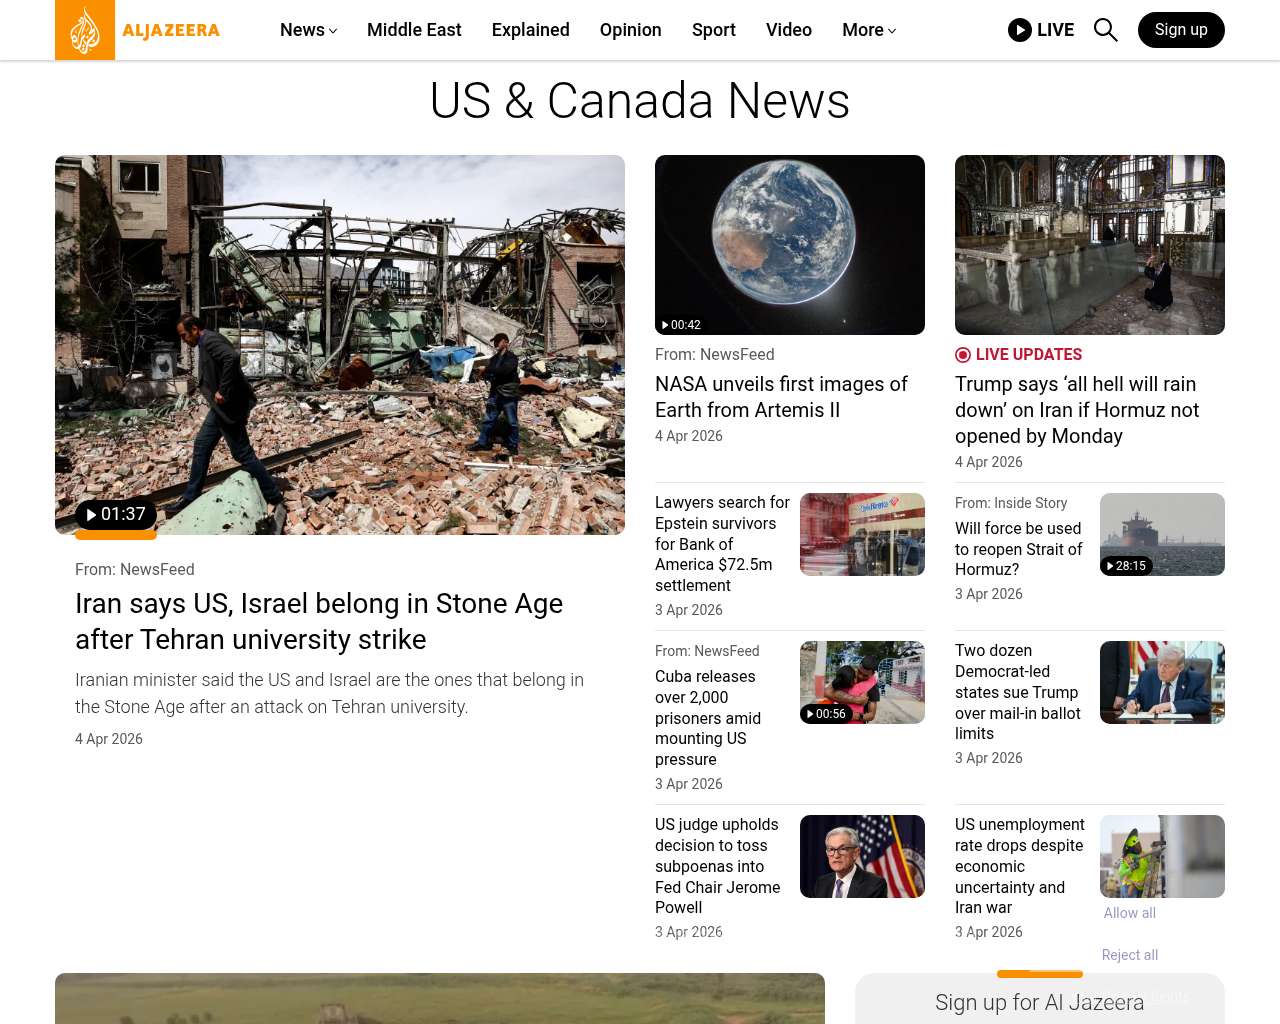Navigate to Sport section

714,30
